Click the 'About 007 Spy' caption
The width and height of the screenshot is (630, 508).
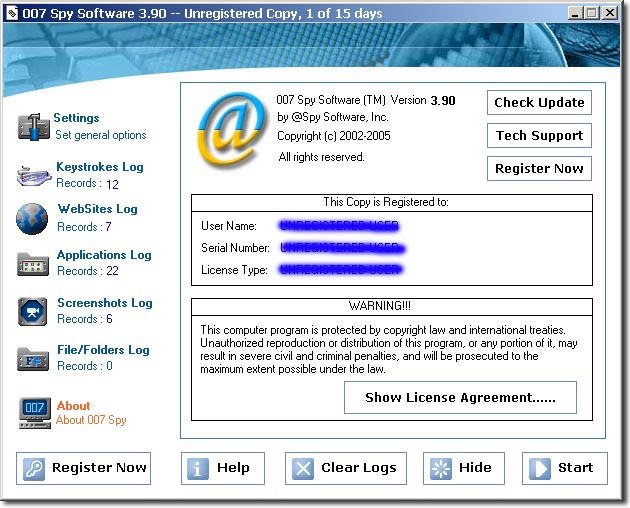point(91,420)
